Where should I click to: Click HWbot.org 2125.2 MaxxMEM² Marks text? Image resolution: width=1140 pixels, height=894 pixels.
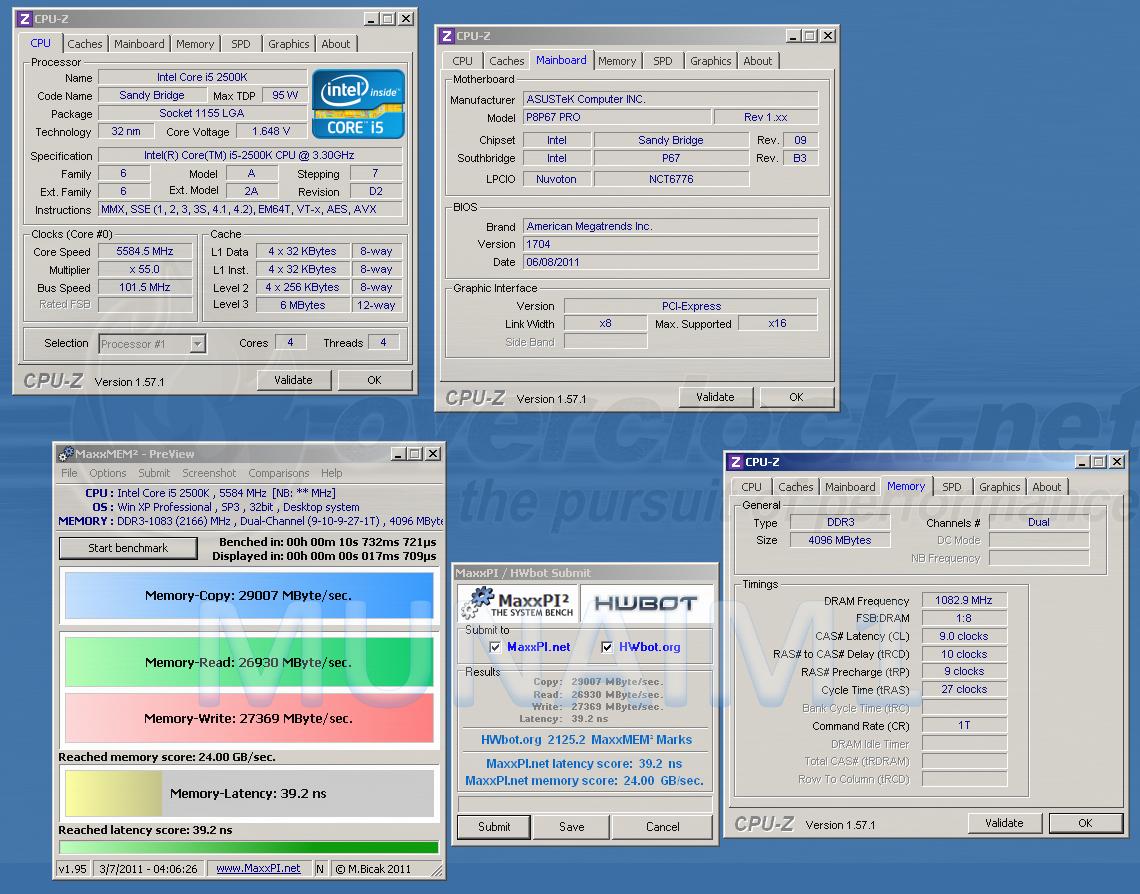587,740
